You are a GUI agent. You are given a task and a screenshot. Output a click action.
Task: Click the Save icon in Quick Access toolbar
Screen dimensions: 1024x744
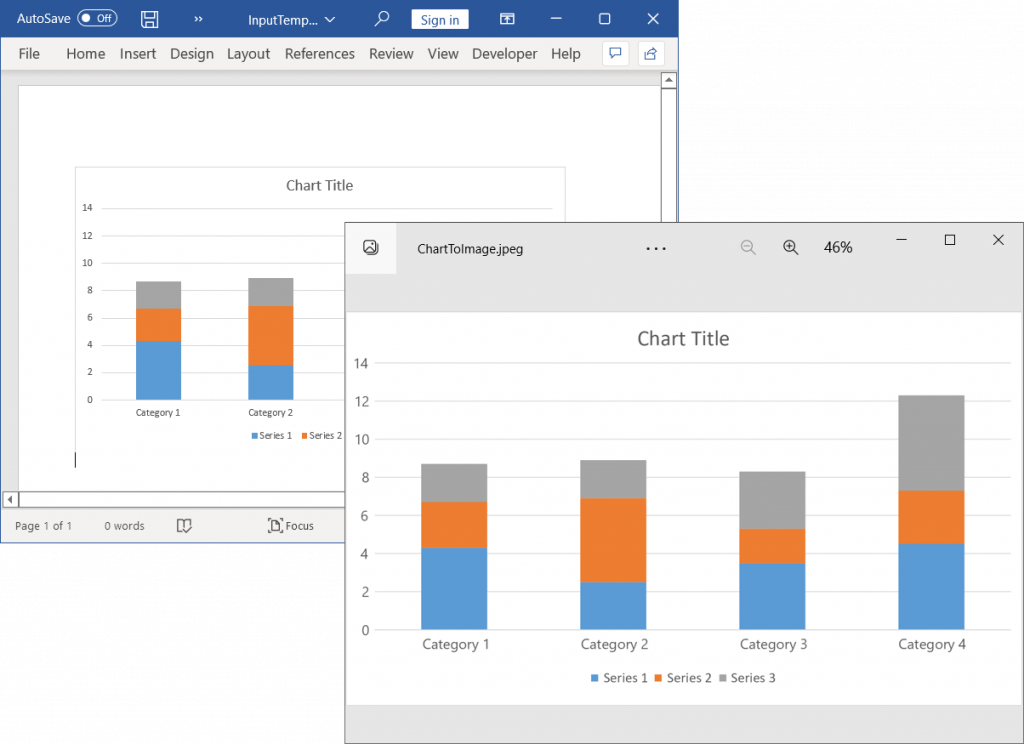pyautogui.click(x=149, y=18)
